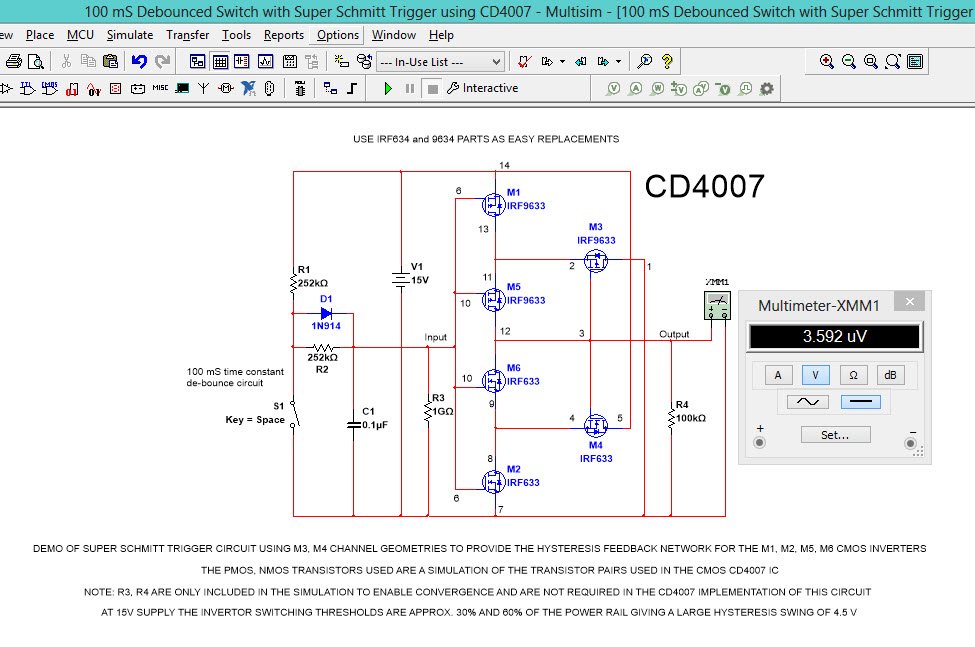Open the Tools menu
Image resolution: width=975 pixels, height=647 pixels.
[x=236, y=35]
